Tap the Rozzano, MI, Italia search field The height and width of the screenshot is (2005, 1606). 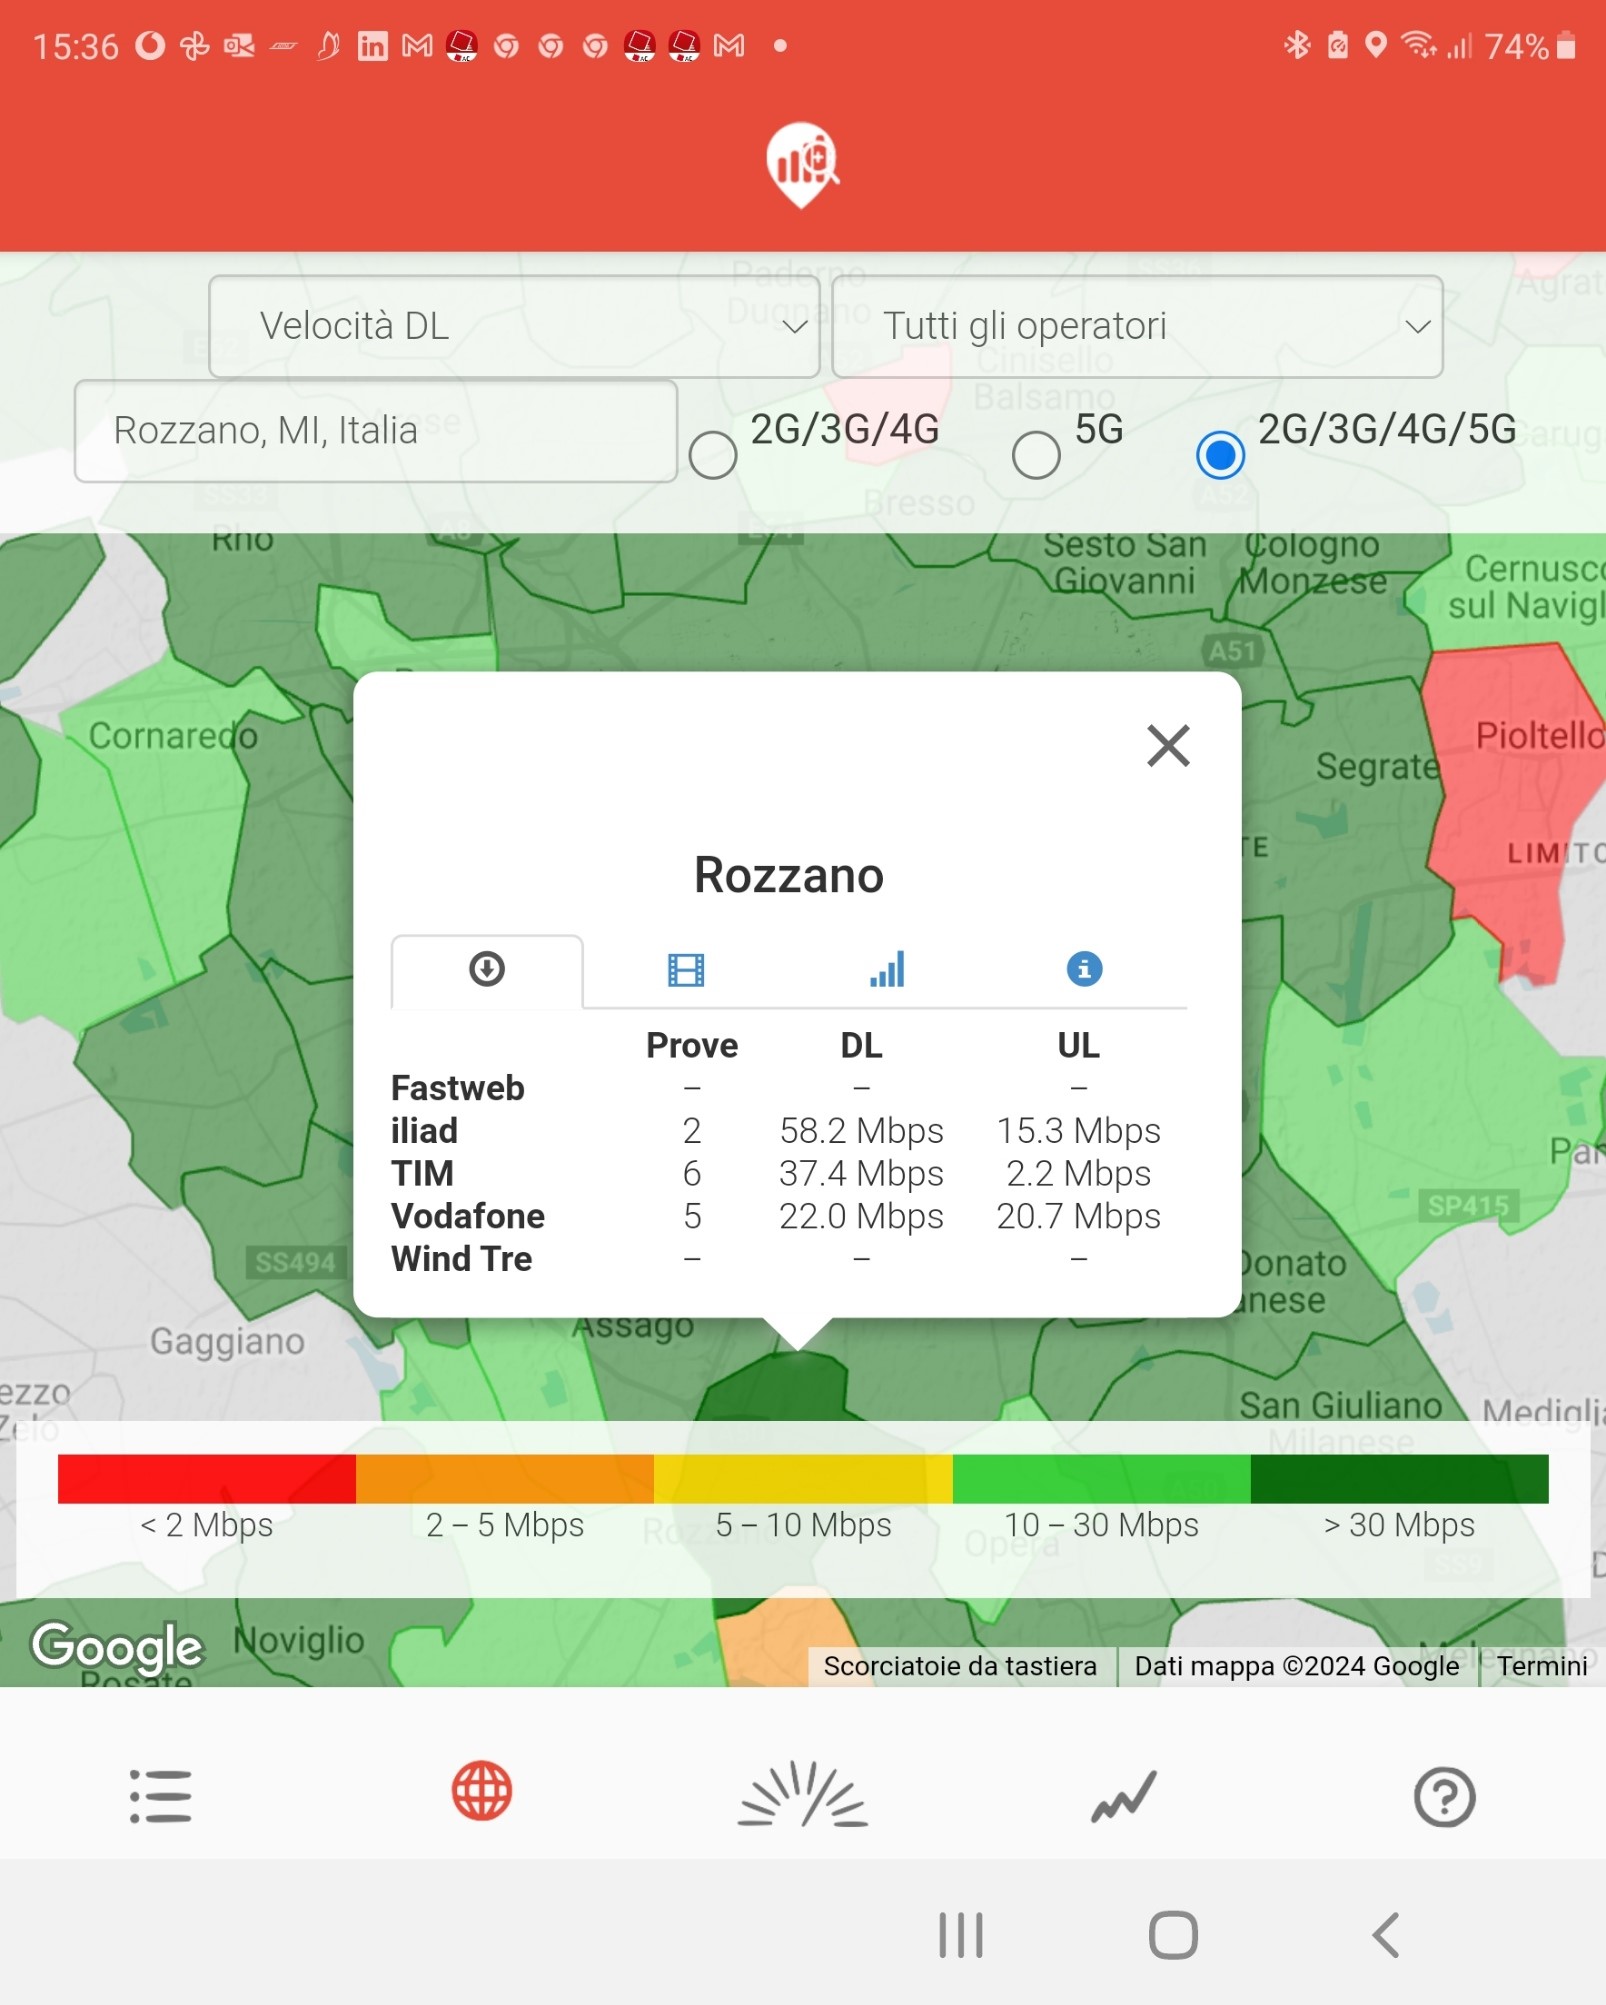[376, 431]
